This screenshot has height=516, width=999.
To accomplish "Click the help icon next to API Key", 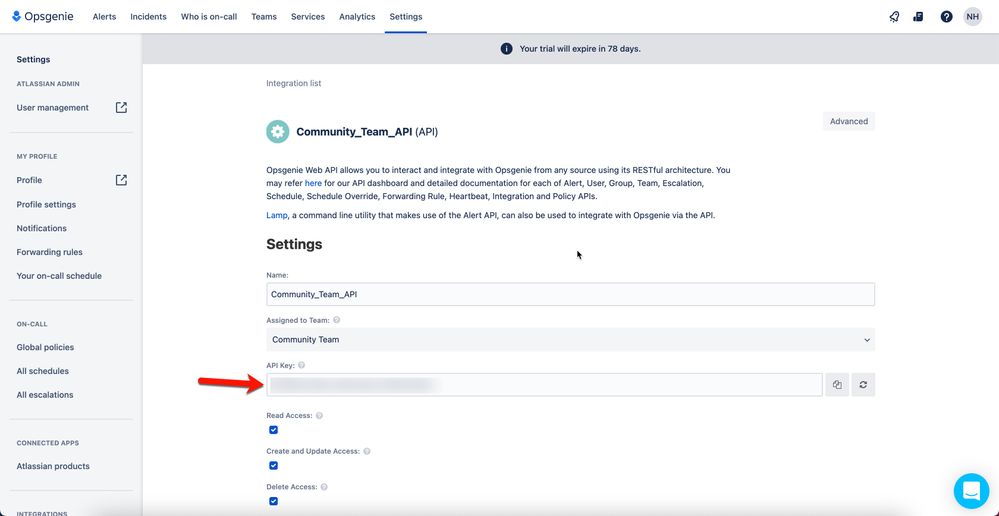I will (x=301, y=366).
